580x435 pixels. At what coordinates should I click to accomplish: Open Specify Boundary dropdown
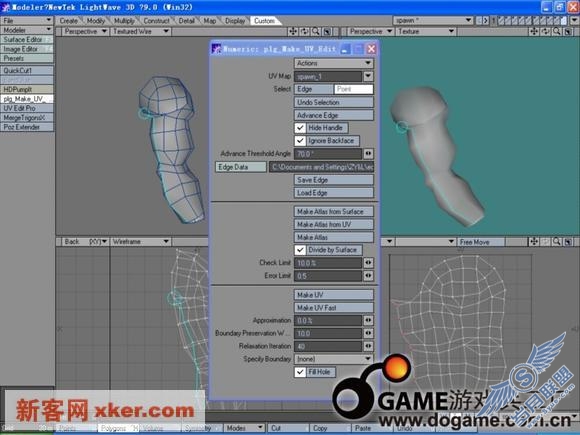pos(334,359)
